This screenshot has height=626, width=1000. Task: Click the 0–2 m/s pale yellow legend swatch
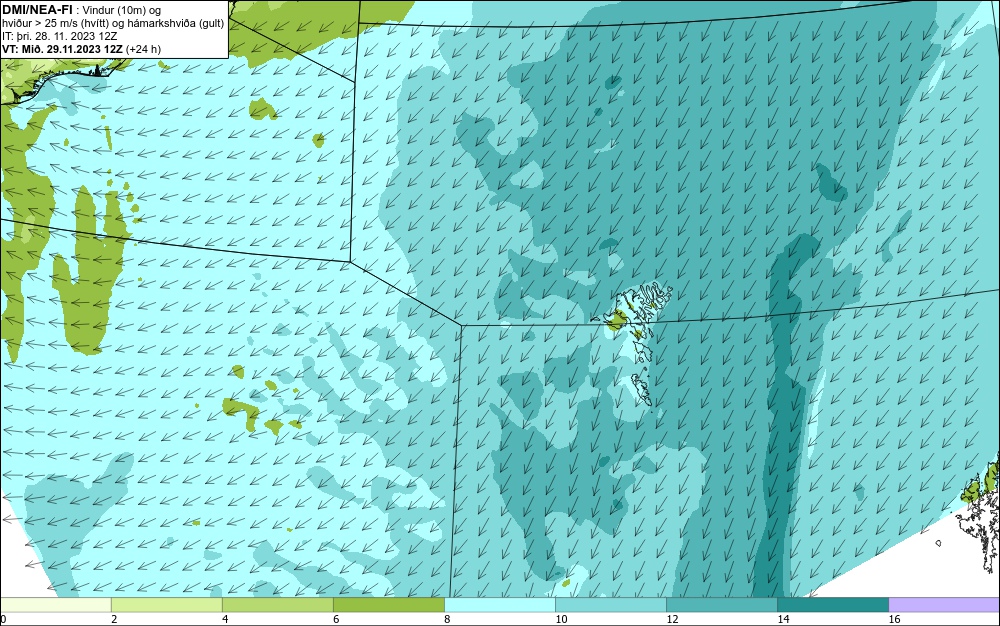[55, 605]
